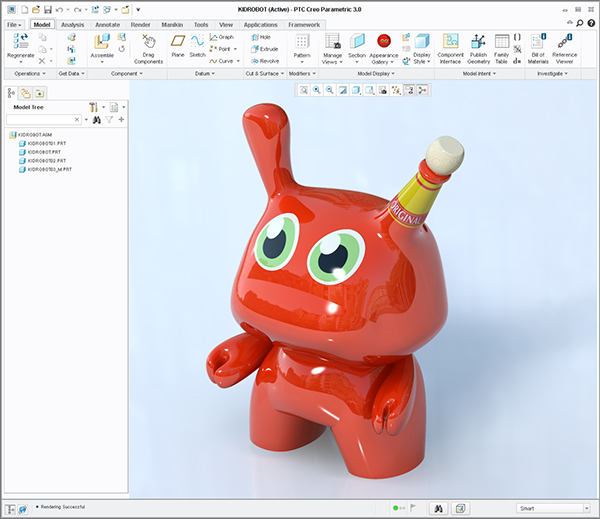Click the Regenerate icon
600x519 pixels.
click(21, 41)
